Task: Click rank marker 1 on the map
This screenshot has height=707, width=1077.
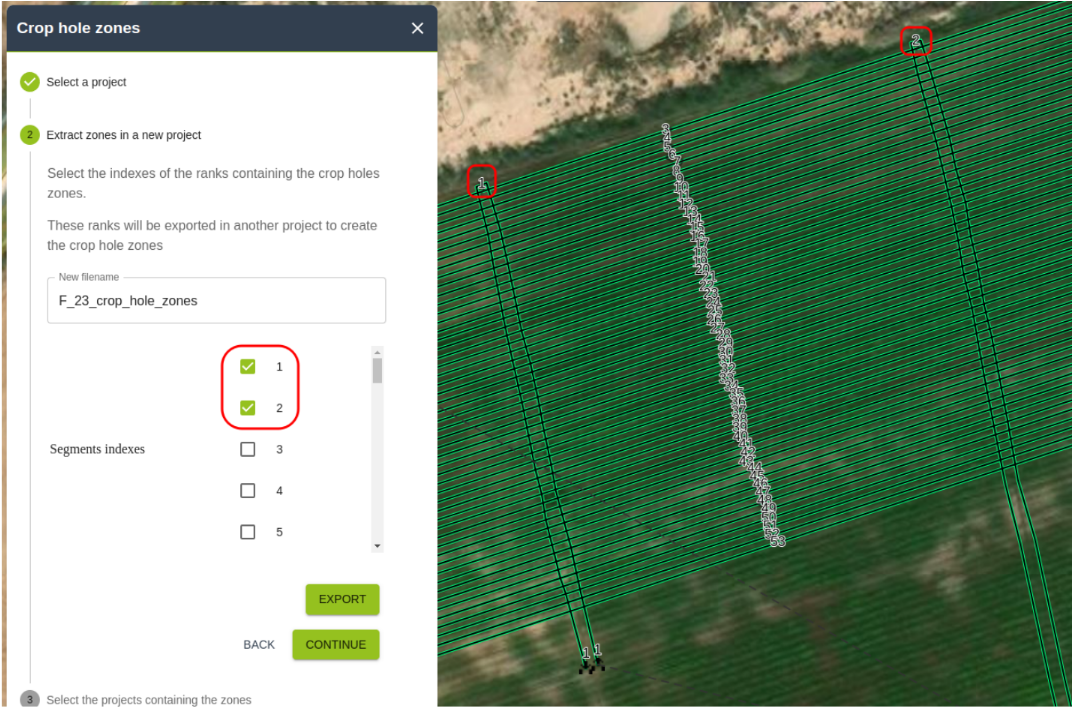Action: tap(482, 182)
